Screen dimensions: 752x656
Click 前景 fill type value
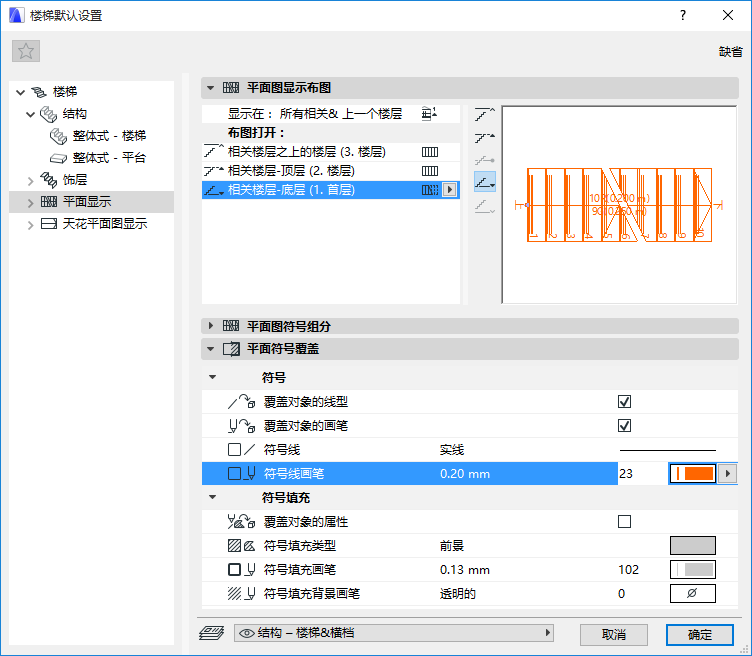pyautogui.click(x=452, y=546)
